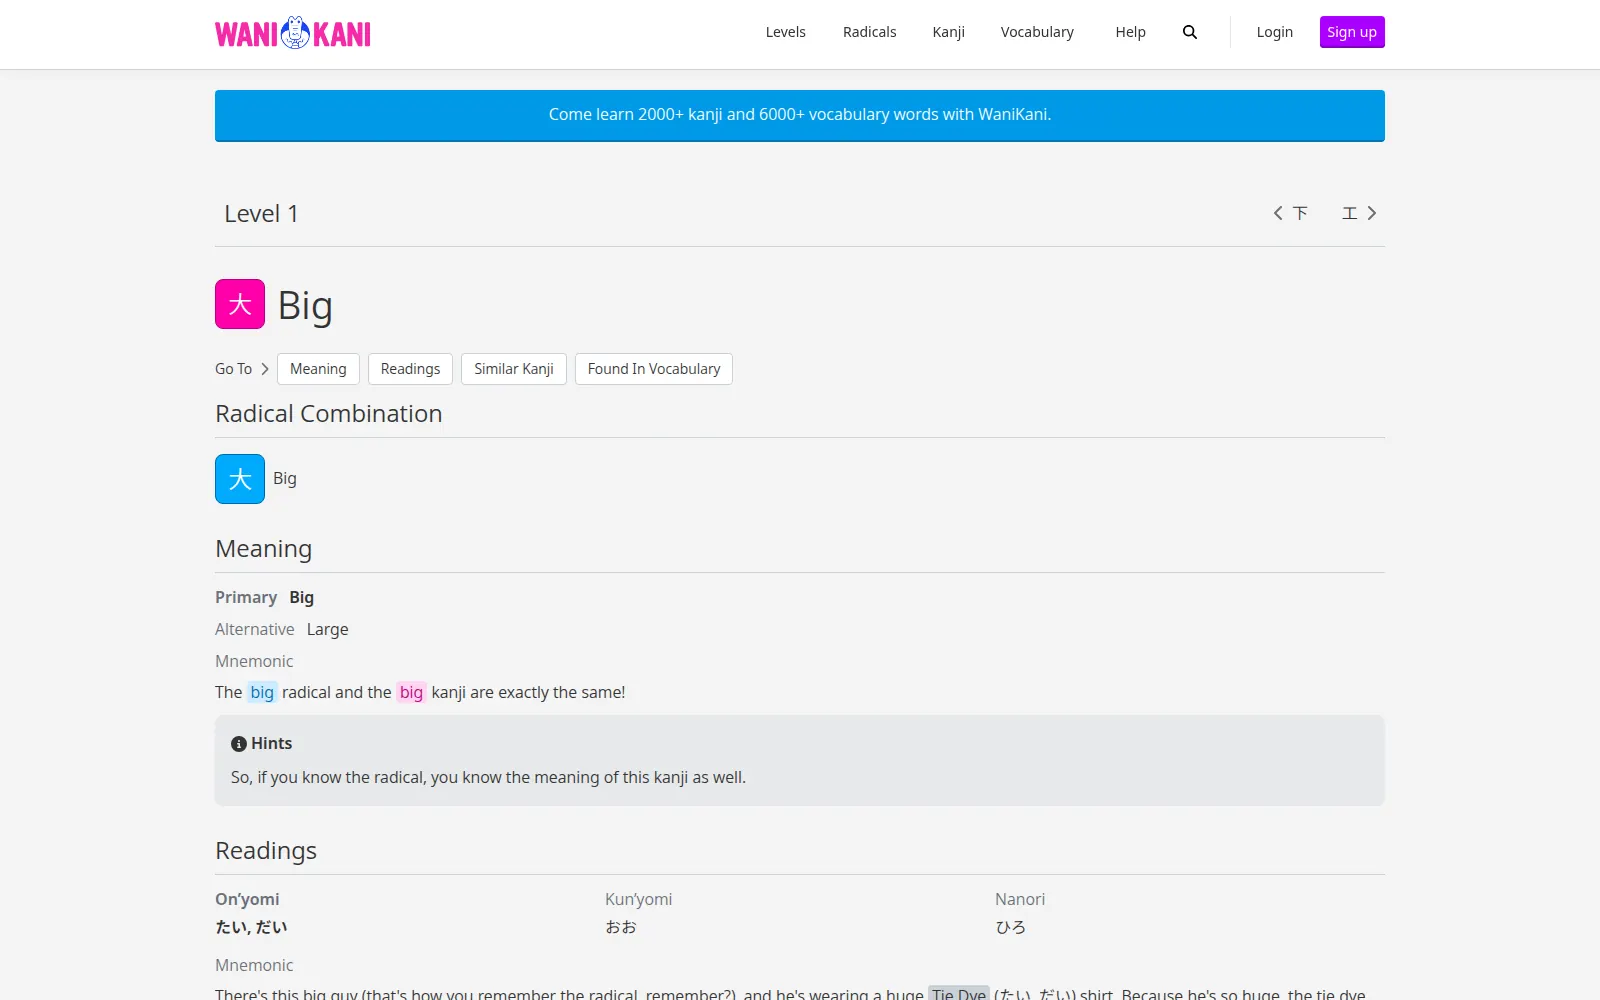Jump to the Readings section
1600x1000 pixels.
(410, 369)
